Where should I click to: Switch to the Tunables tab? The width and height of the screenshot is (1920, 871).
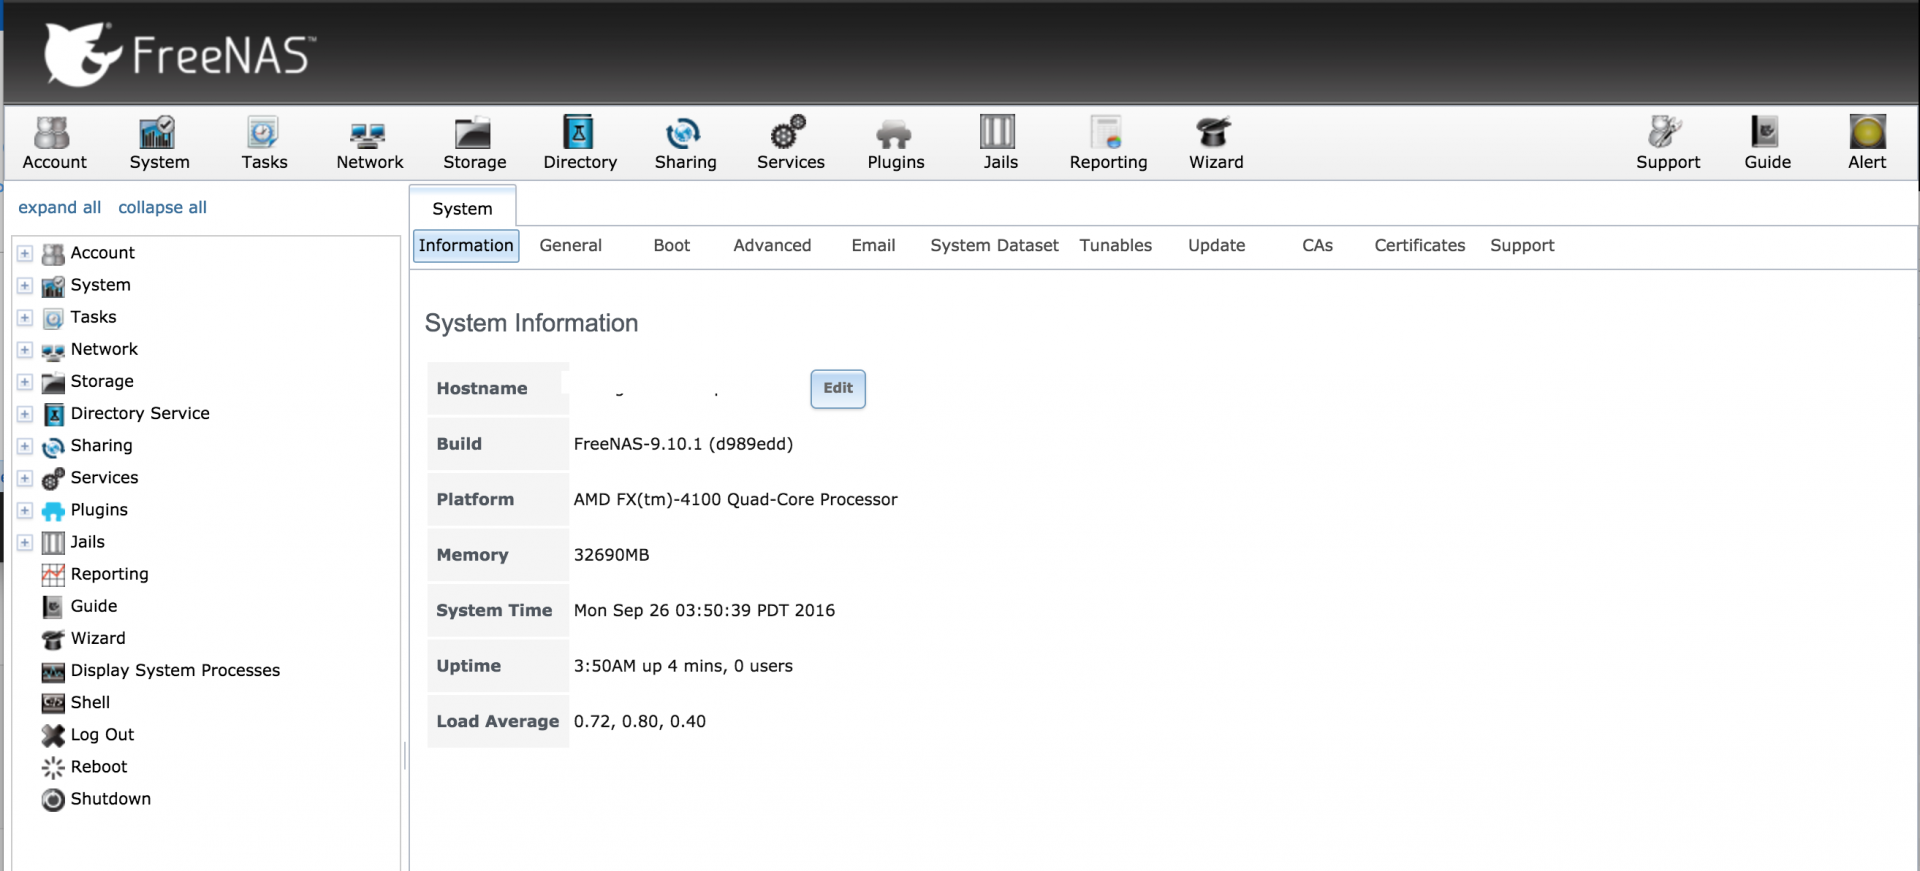click(x=1115, y=246)
